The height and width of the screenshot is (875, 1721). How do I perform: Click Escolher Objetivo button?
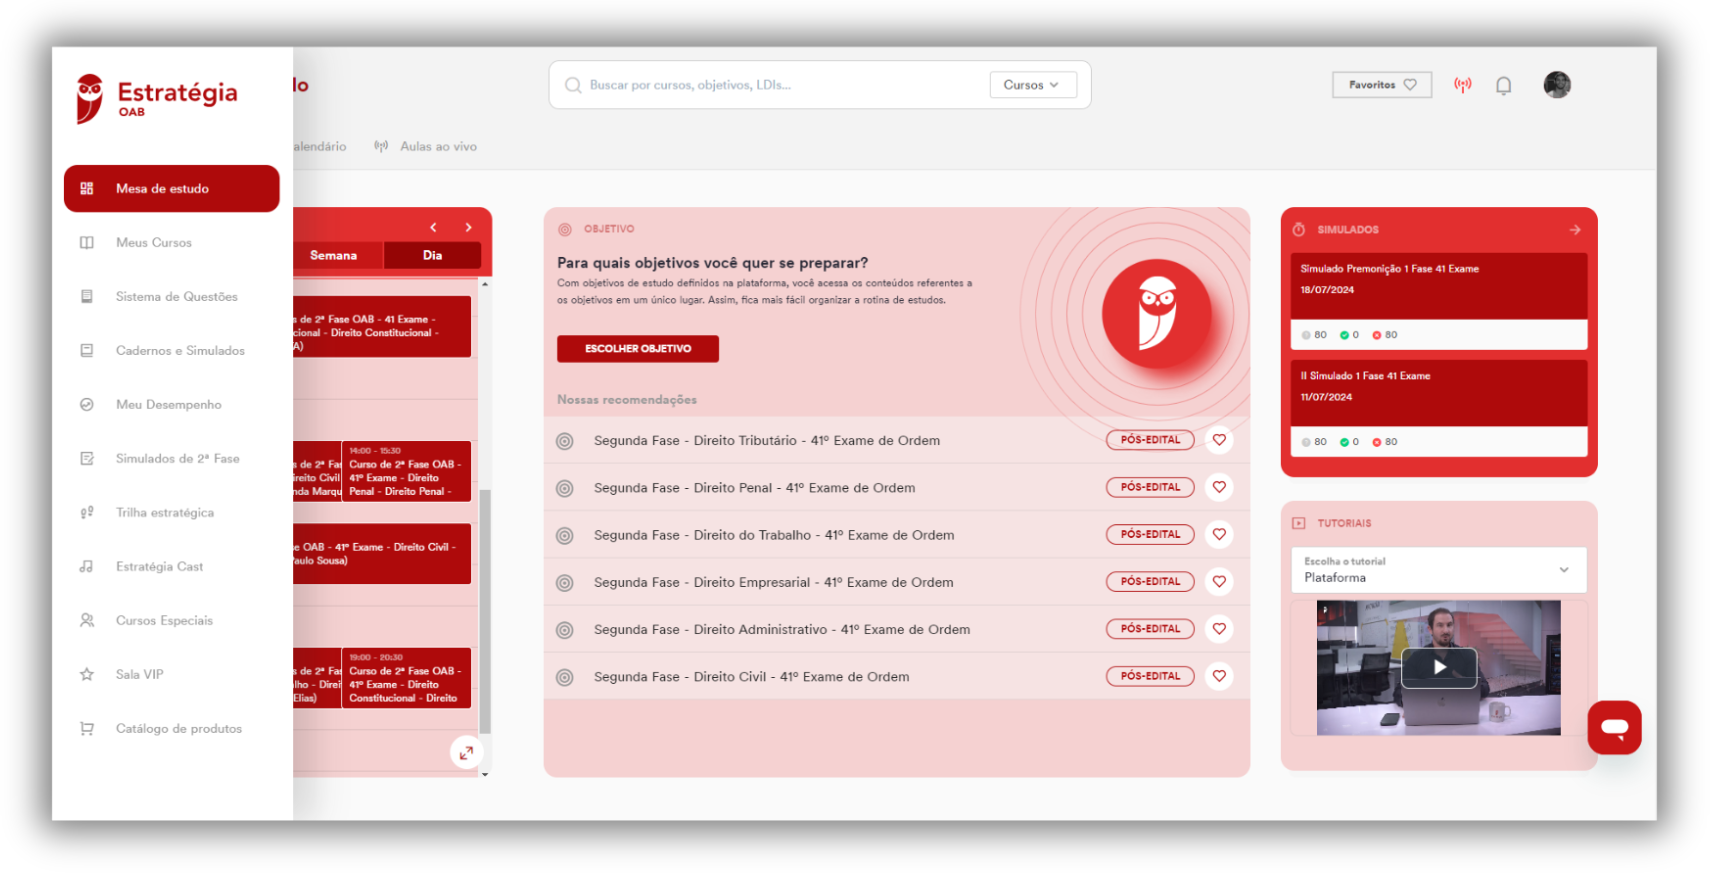(638, 348)
